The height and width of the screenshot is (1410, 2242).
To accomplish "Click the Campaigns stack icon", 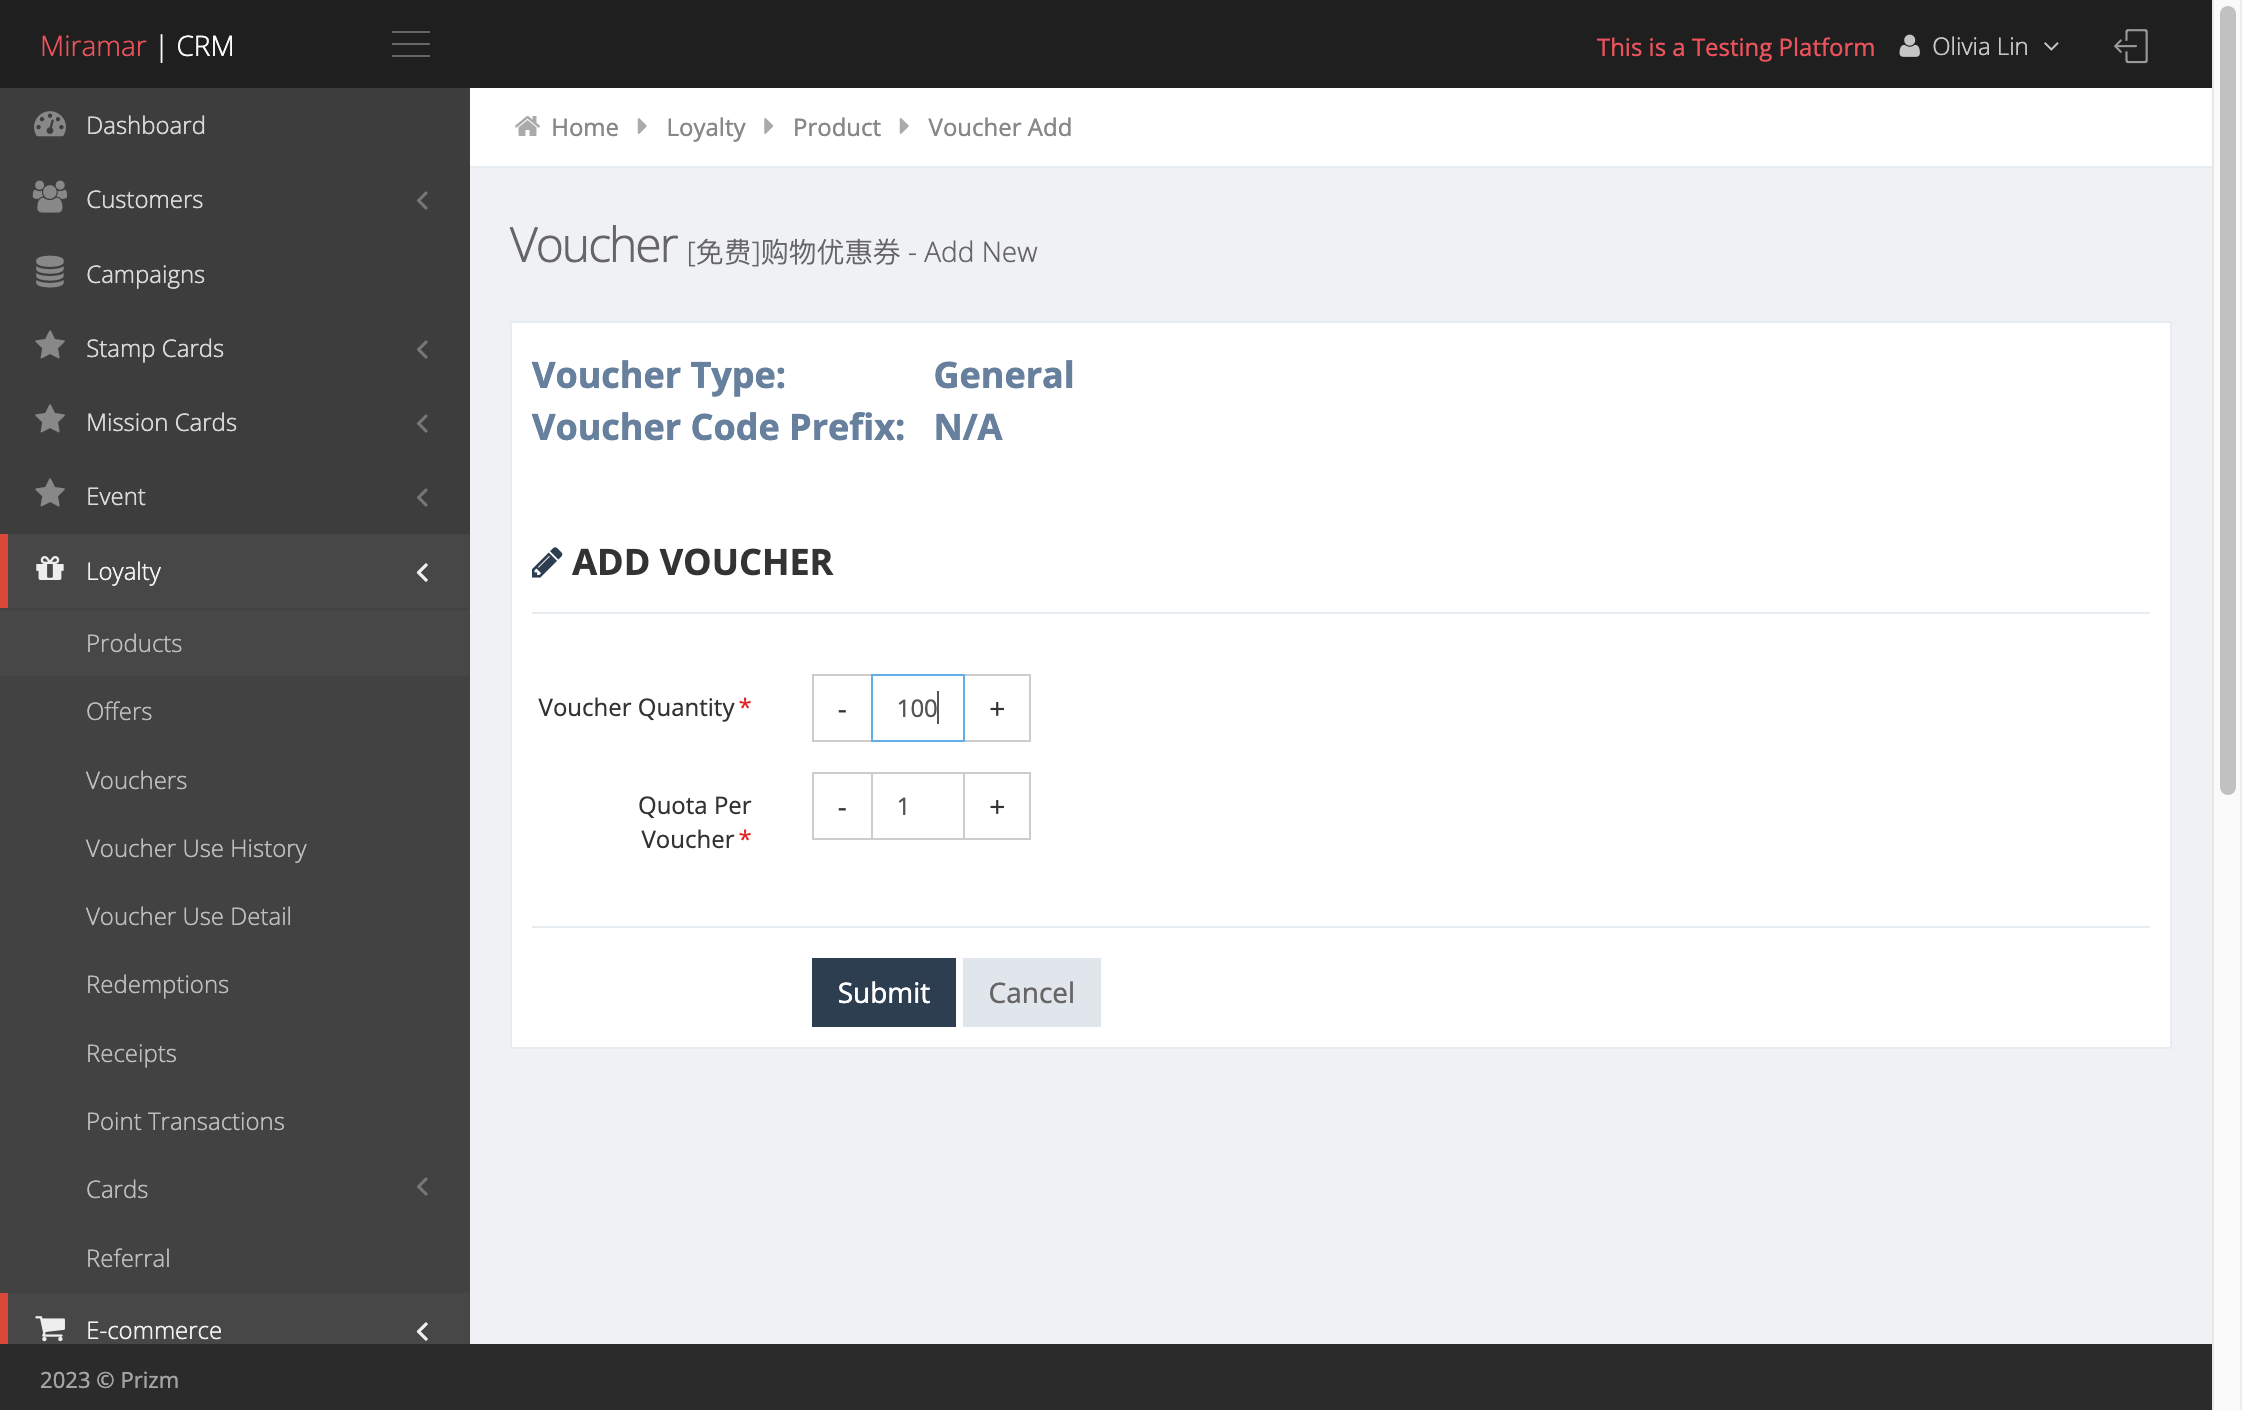I will [50, 272].
